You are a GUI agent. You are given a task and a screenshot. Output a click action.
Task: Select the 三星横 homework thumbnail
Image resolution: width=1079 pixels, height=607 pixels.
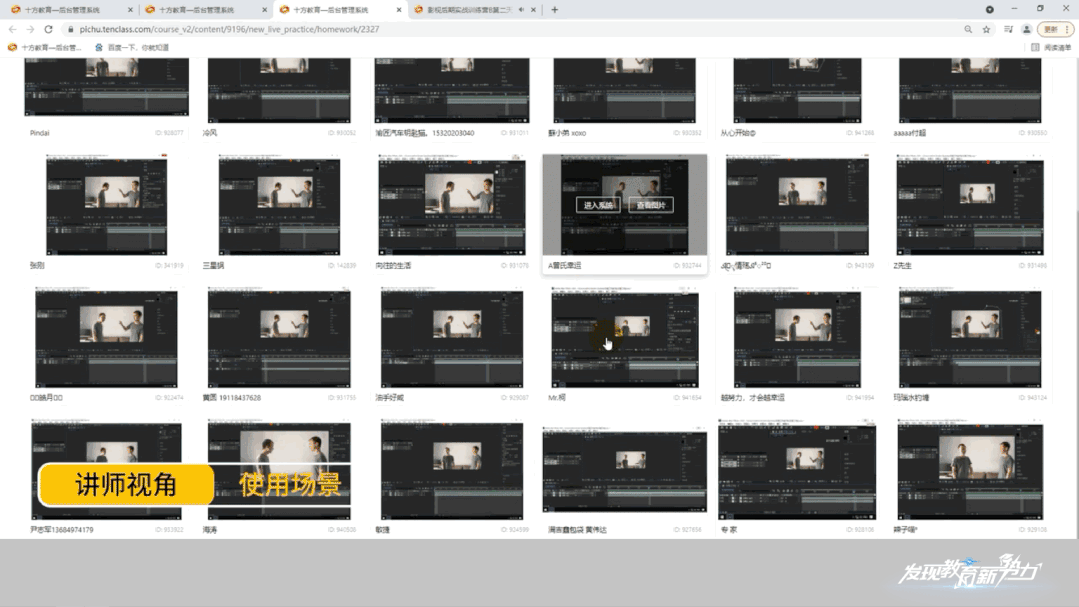[279, 205]
